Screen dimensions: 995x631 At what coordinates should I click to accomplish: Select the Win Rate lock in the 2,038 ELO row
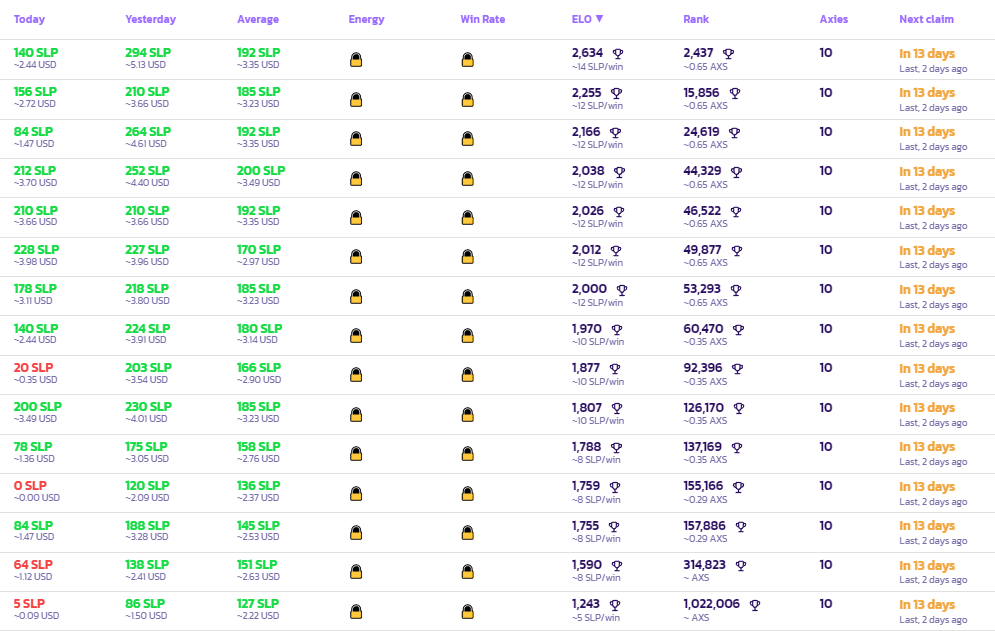468,178
